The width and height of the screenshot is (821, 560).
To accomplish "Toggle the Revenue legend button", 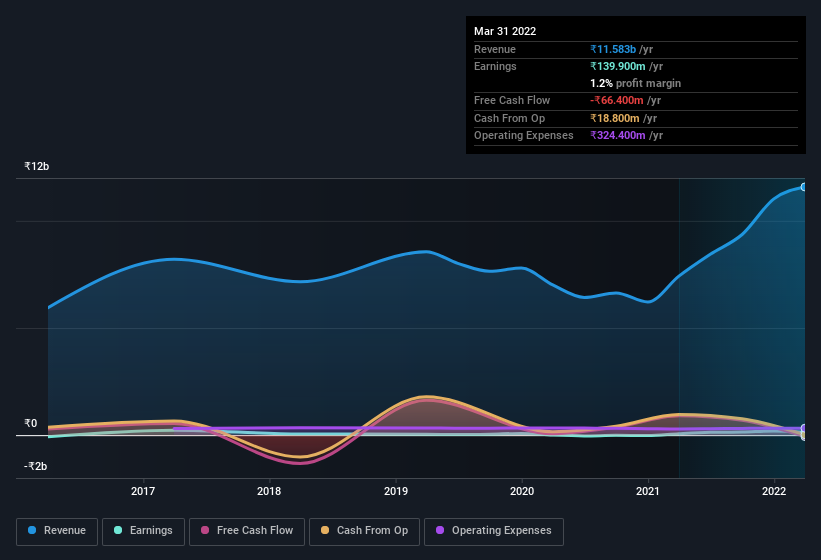I will point(57,531).
